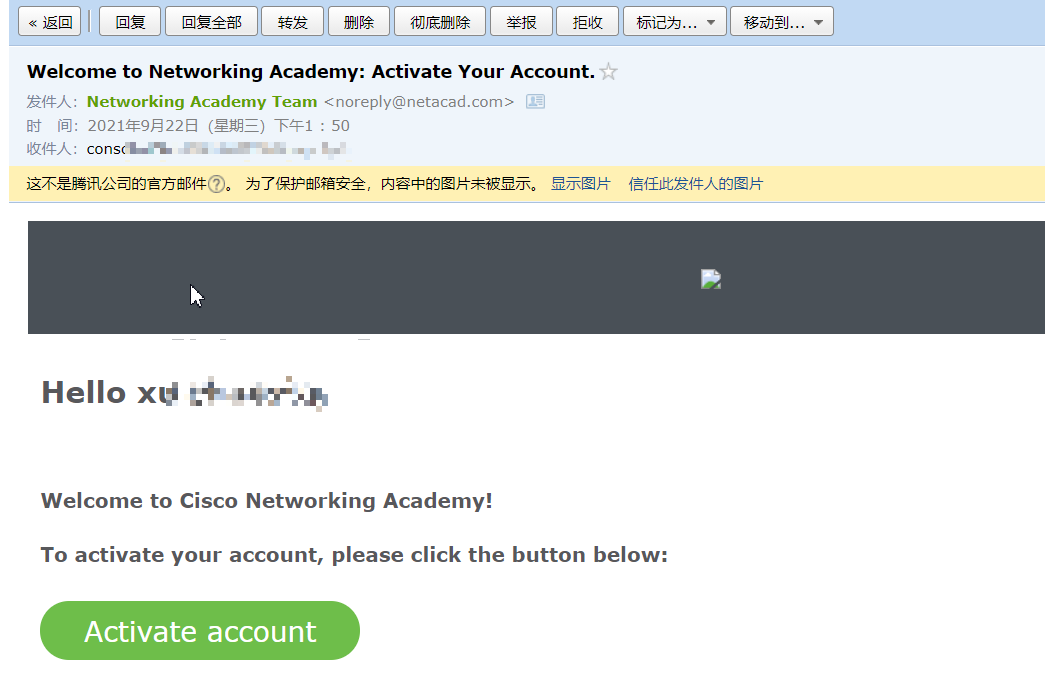
Task: Click the broken image placeholder in banner
Action: pos(711,279)
